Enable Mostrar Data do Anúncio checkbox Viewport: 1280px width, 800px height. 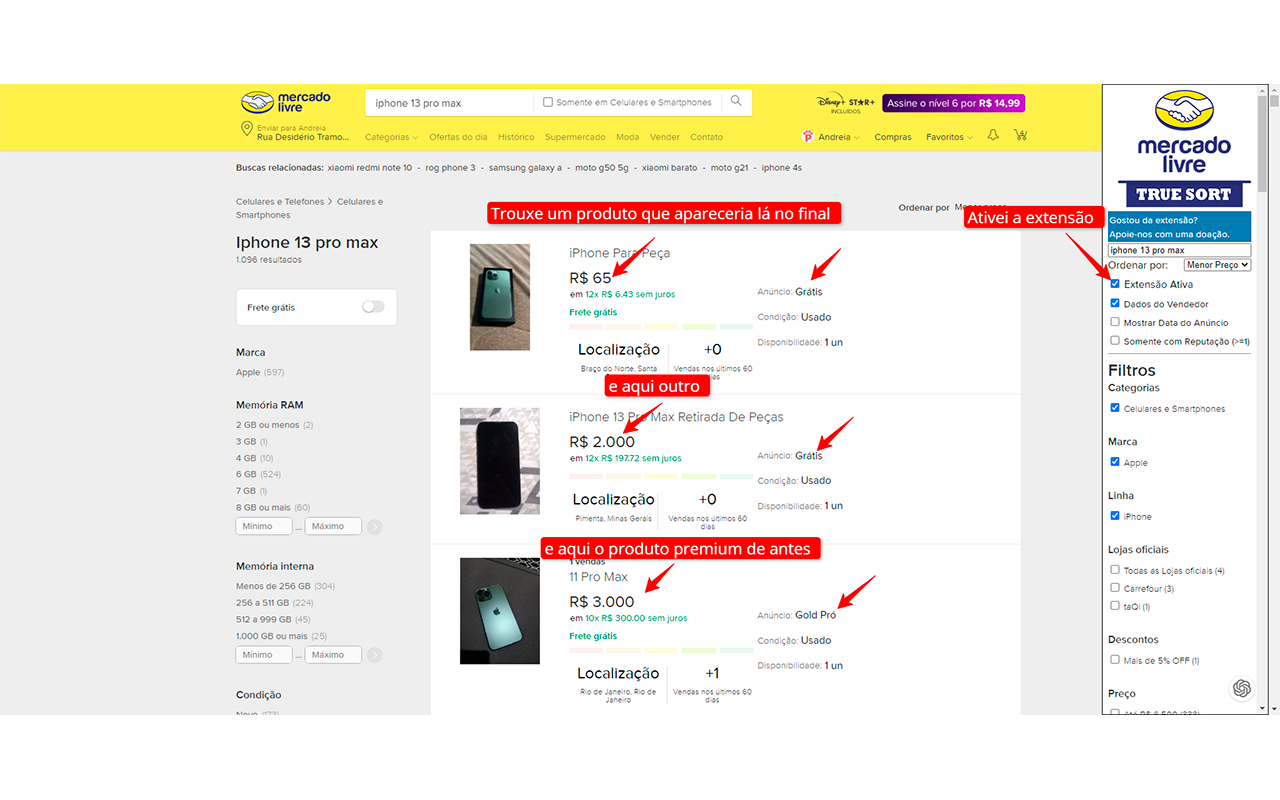1115,322
